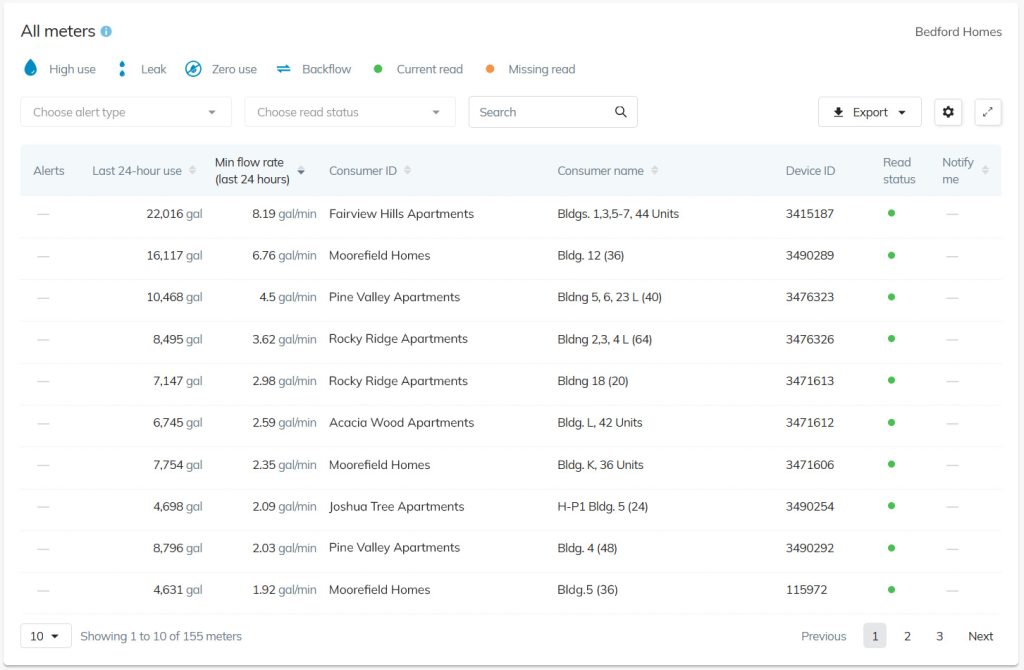Change rows per page from 10
Image resolution: width=1024 pixels, height=670 pixels.
coord(45,636)
